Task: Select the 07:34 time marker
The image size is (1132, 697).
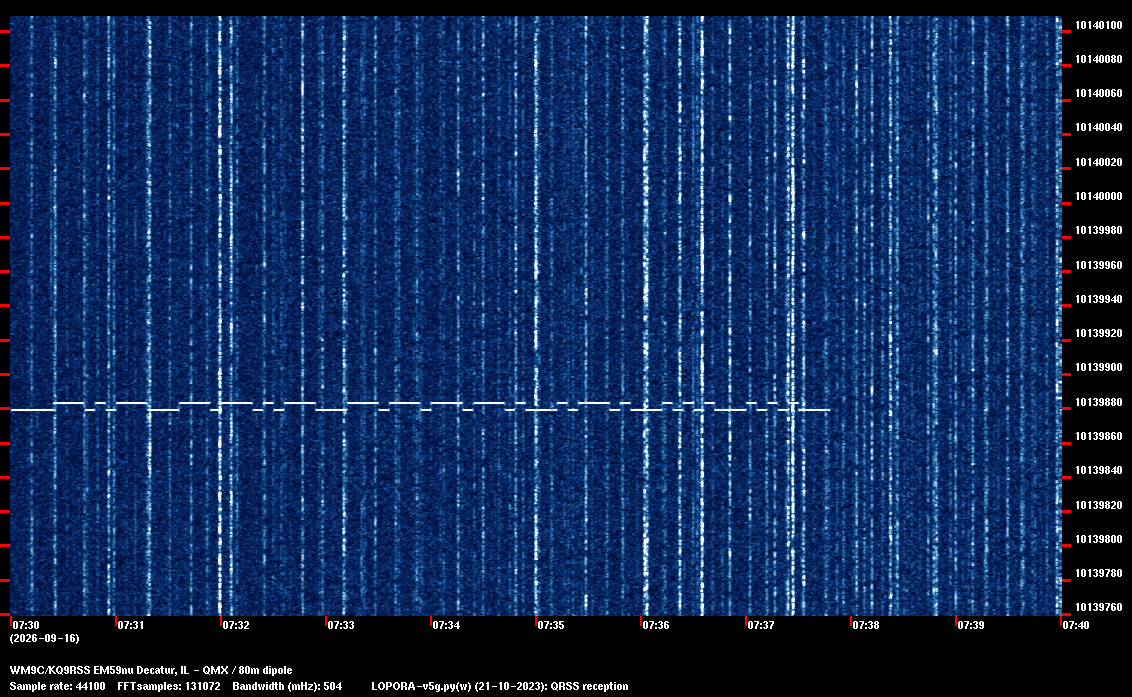Action: pyautogui.click(x=446, y=625)
